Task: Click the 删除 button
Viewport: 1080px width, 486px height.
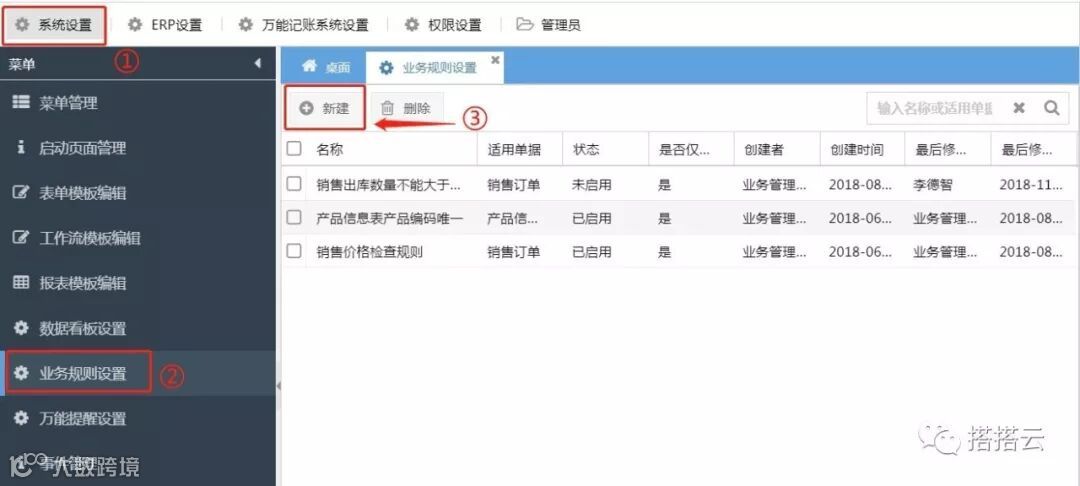Action: (x=406, y=108)
